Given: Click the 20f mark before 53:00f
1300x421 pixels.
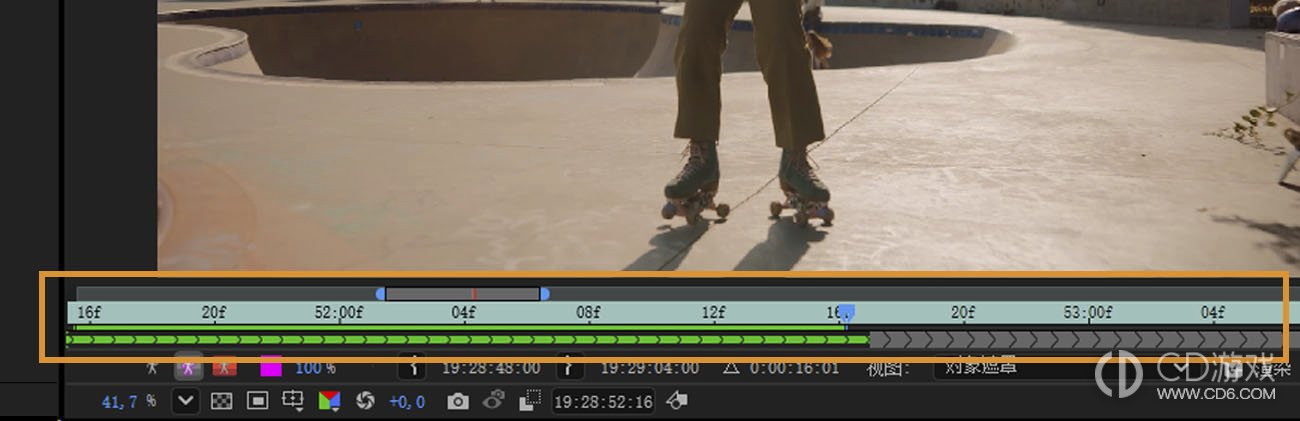Looking at the screenshot, I should 962,313.
